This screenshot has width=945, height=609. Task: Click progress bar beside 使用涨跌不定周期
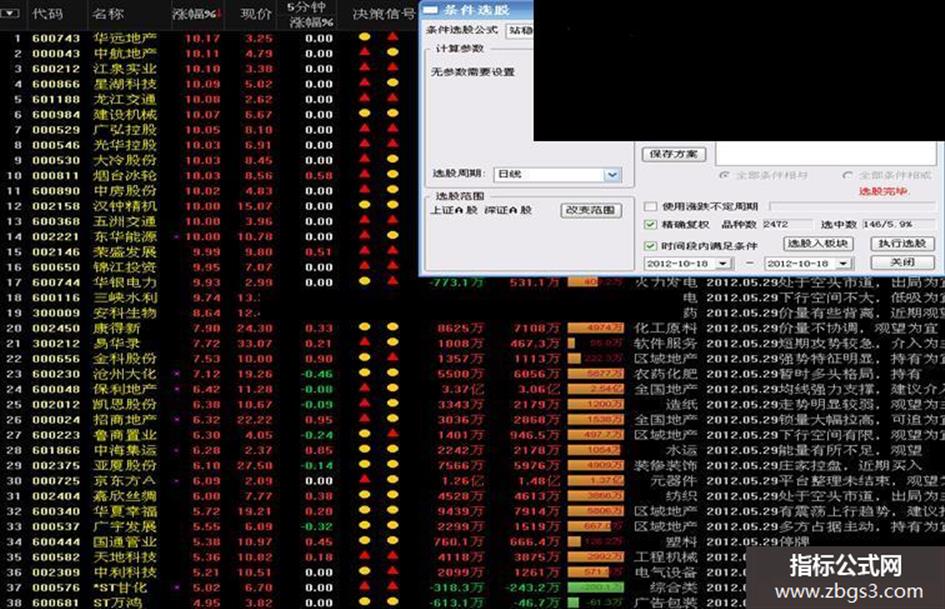pyautogui.click(x=851, y=207)
